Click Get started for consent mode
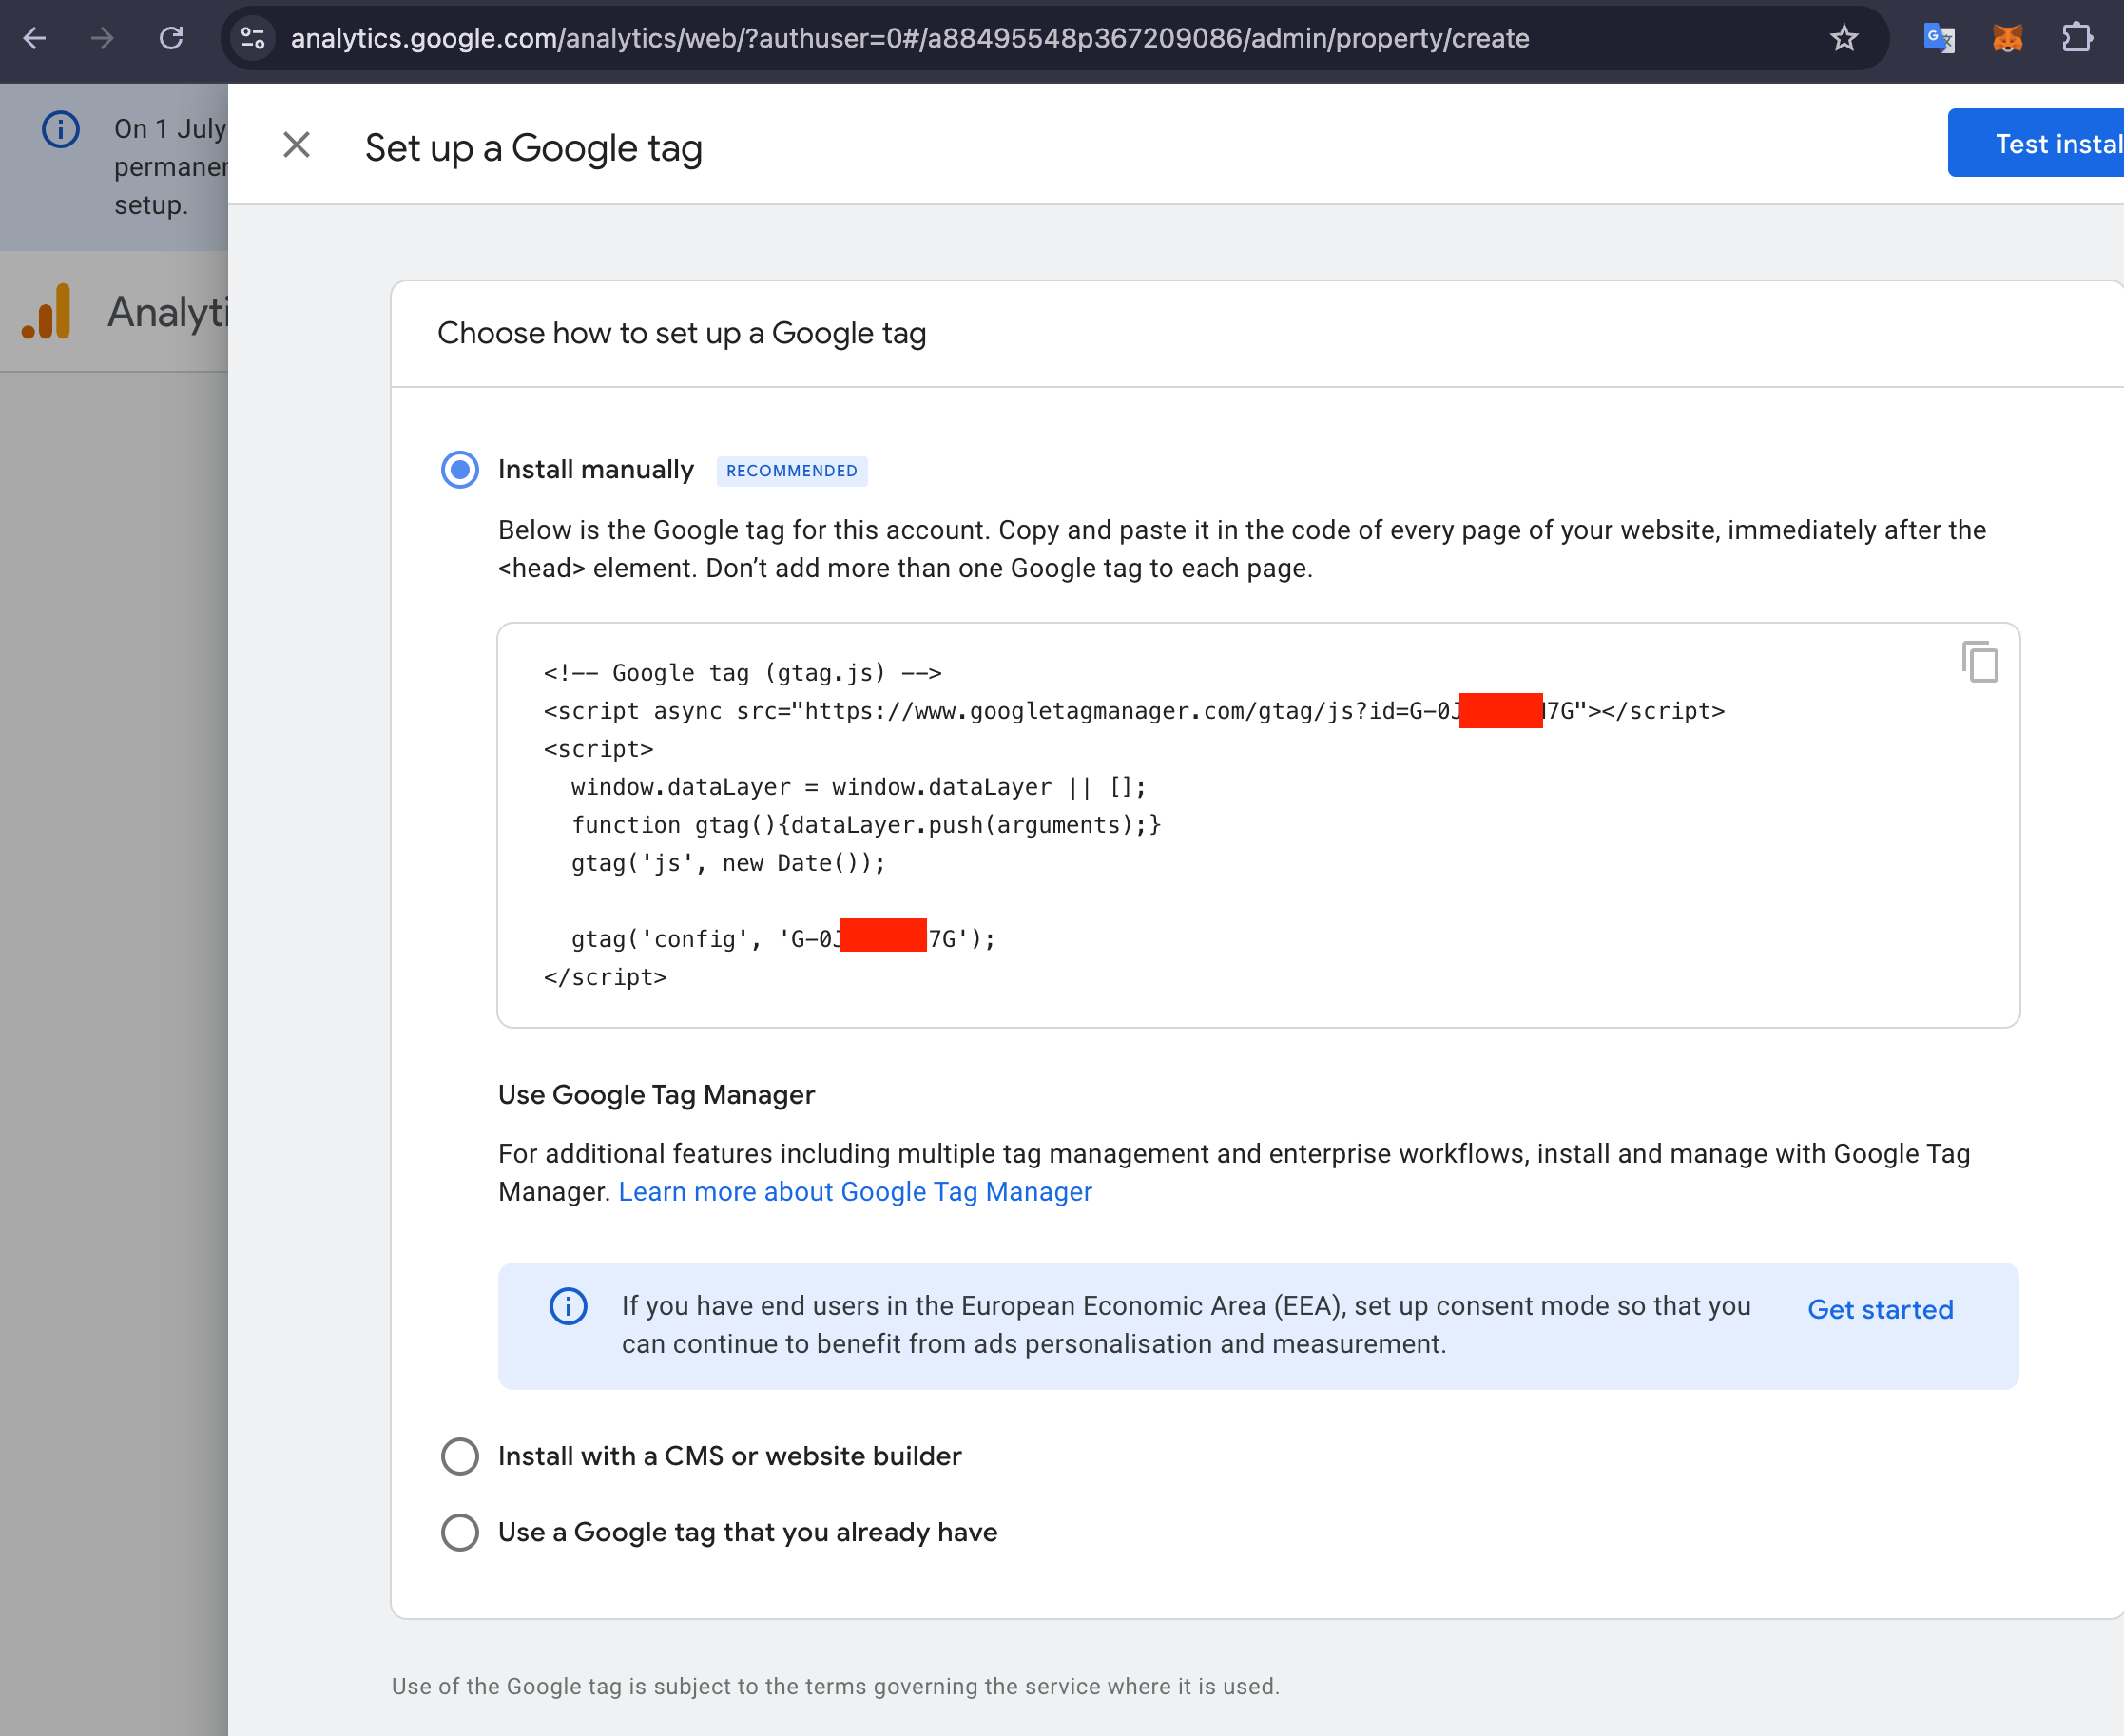2124x1736 pixels. [1879, 1309]
